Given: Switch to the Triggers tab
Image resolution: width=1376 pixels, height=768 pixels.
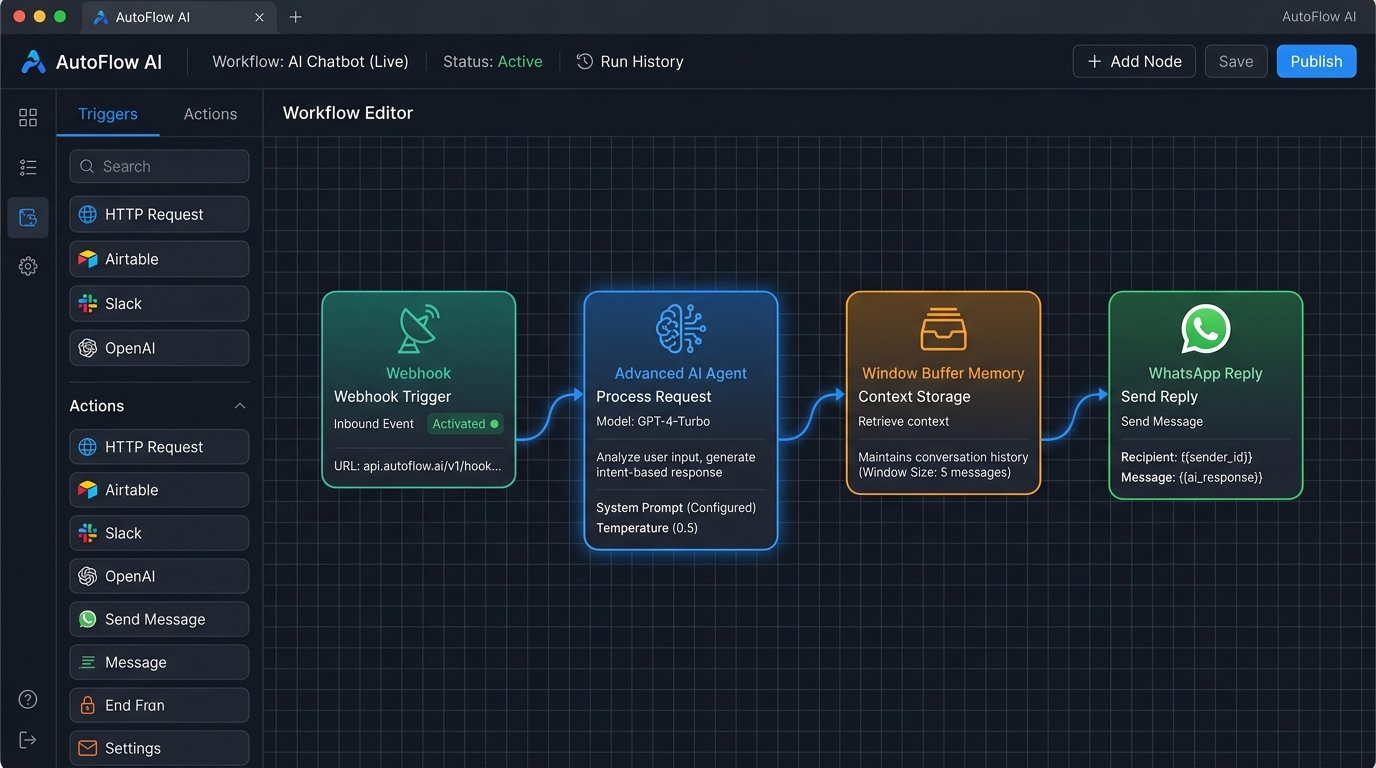Looking at the screenshot, I should pyautogui.click(x=108, y=114).
